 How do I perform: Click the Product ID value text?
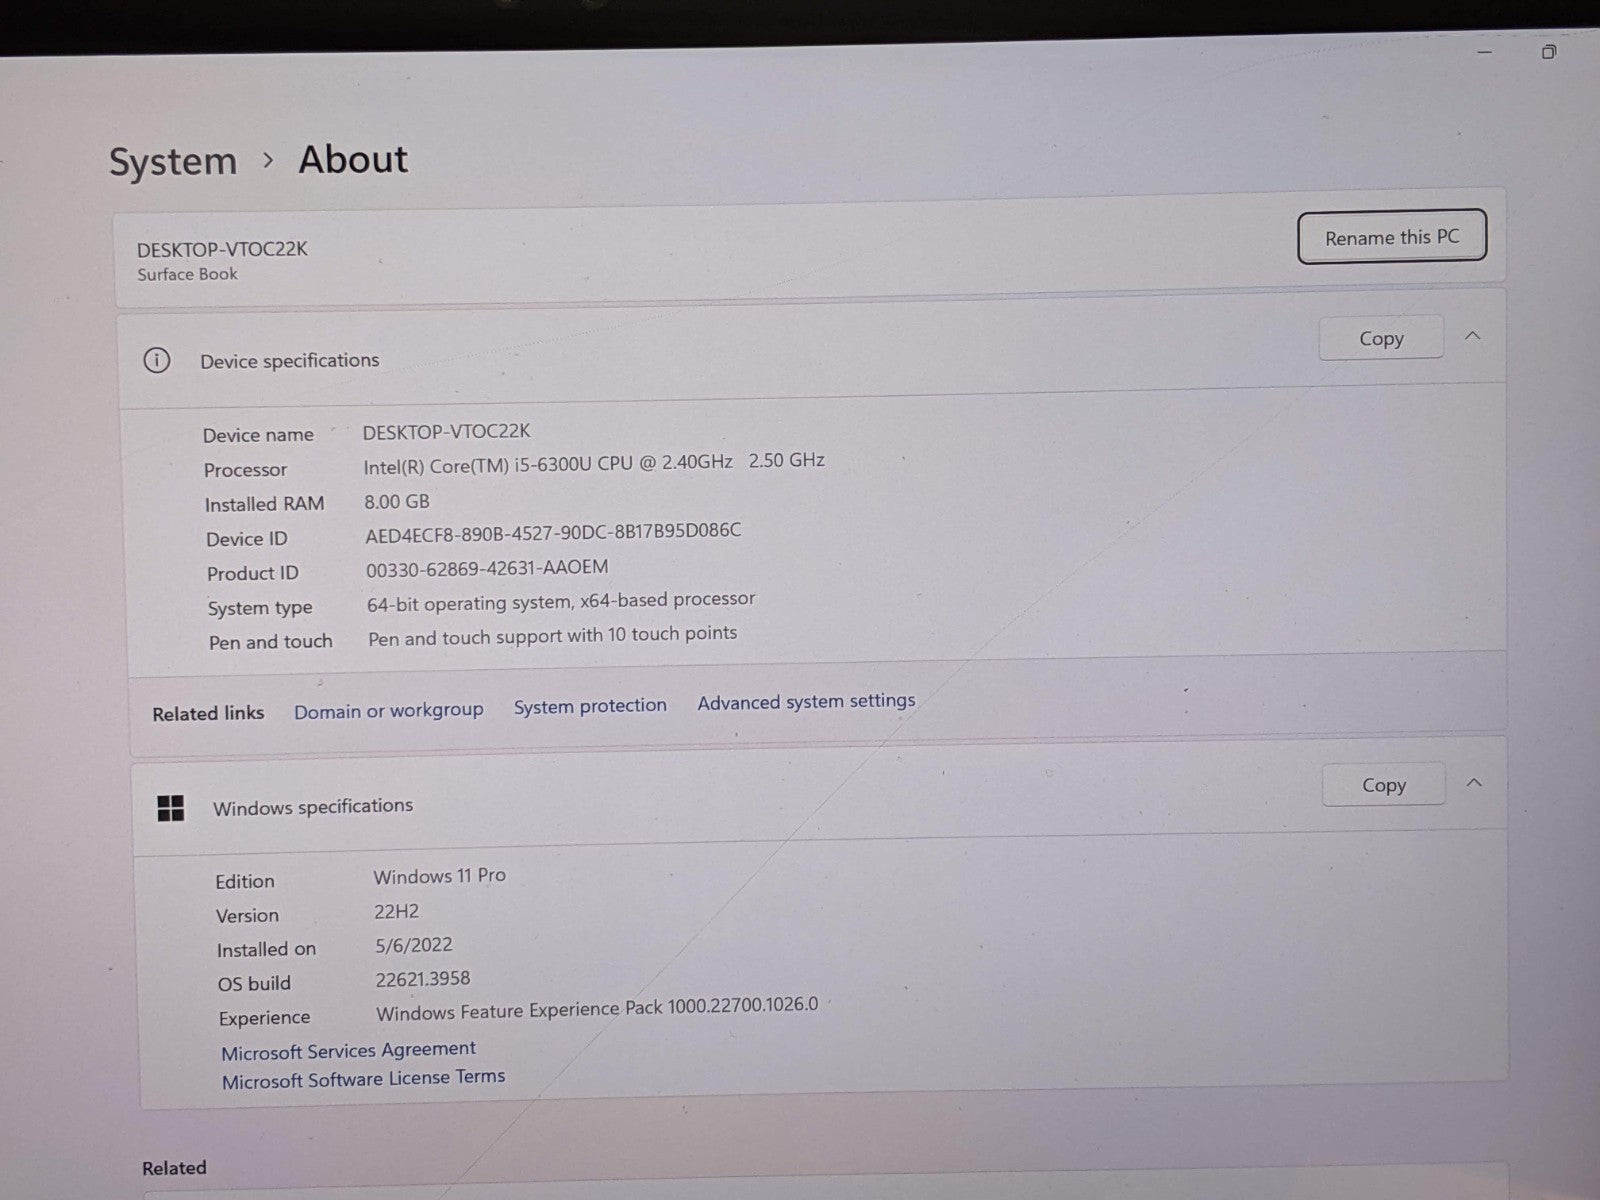[x=487, y=568]
